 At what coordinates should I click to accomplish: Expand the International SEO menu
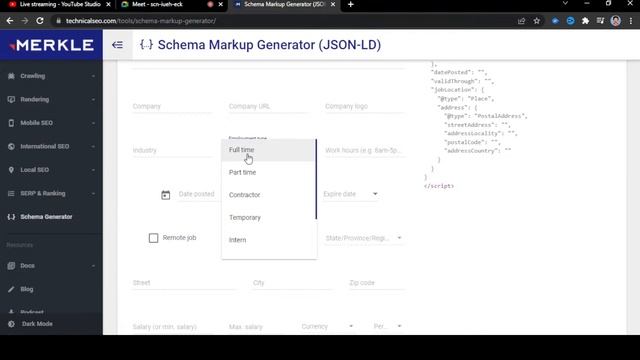point(93,147)
